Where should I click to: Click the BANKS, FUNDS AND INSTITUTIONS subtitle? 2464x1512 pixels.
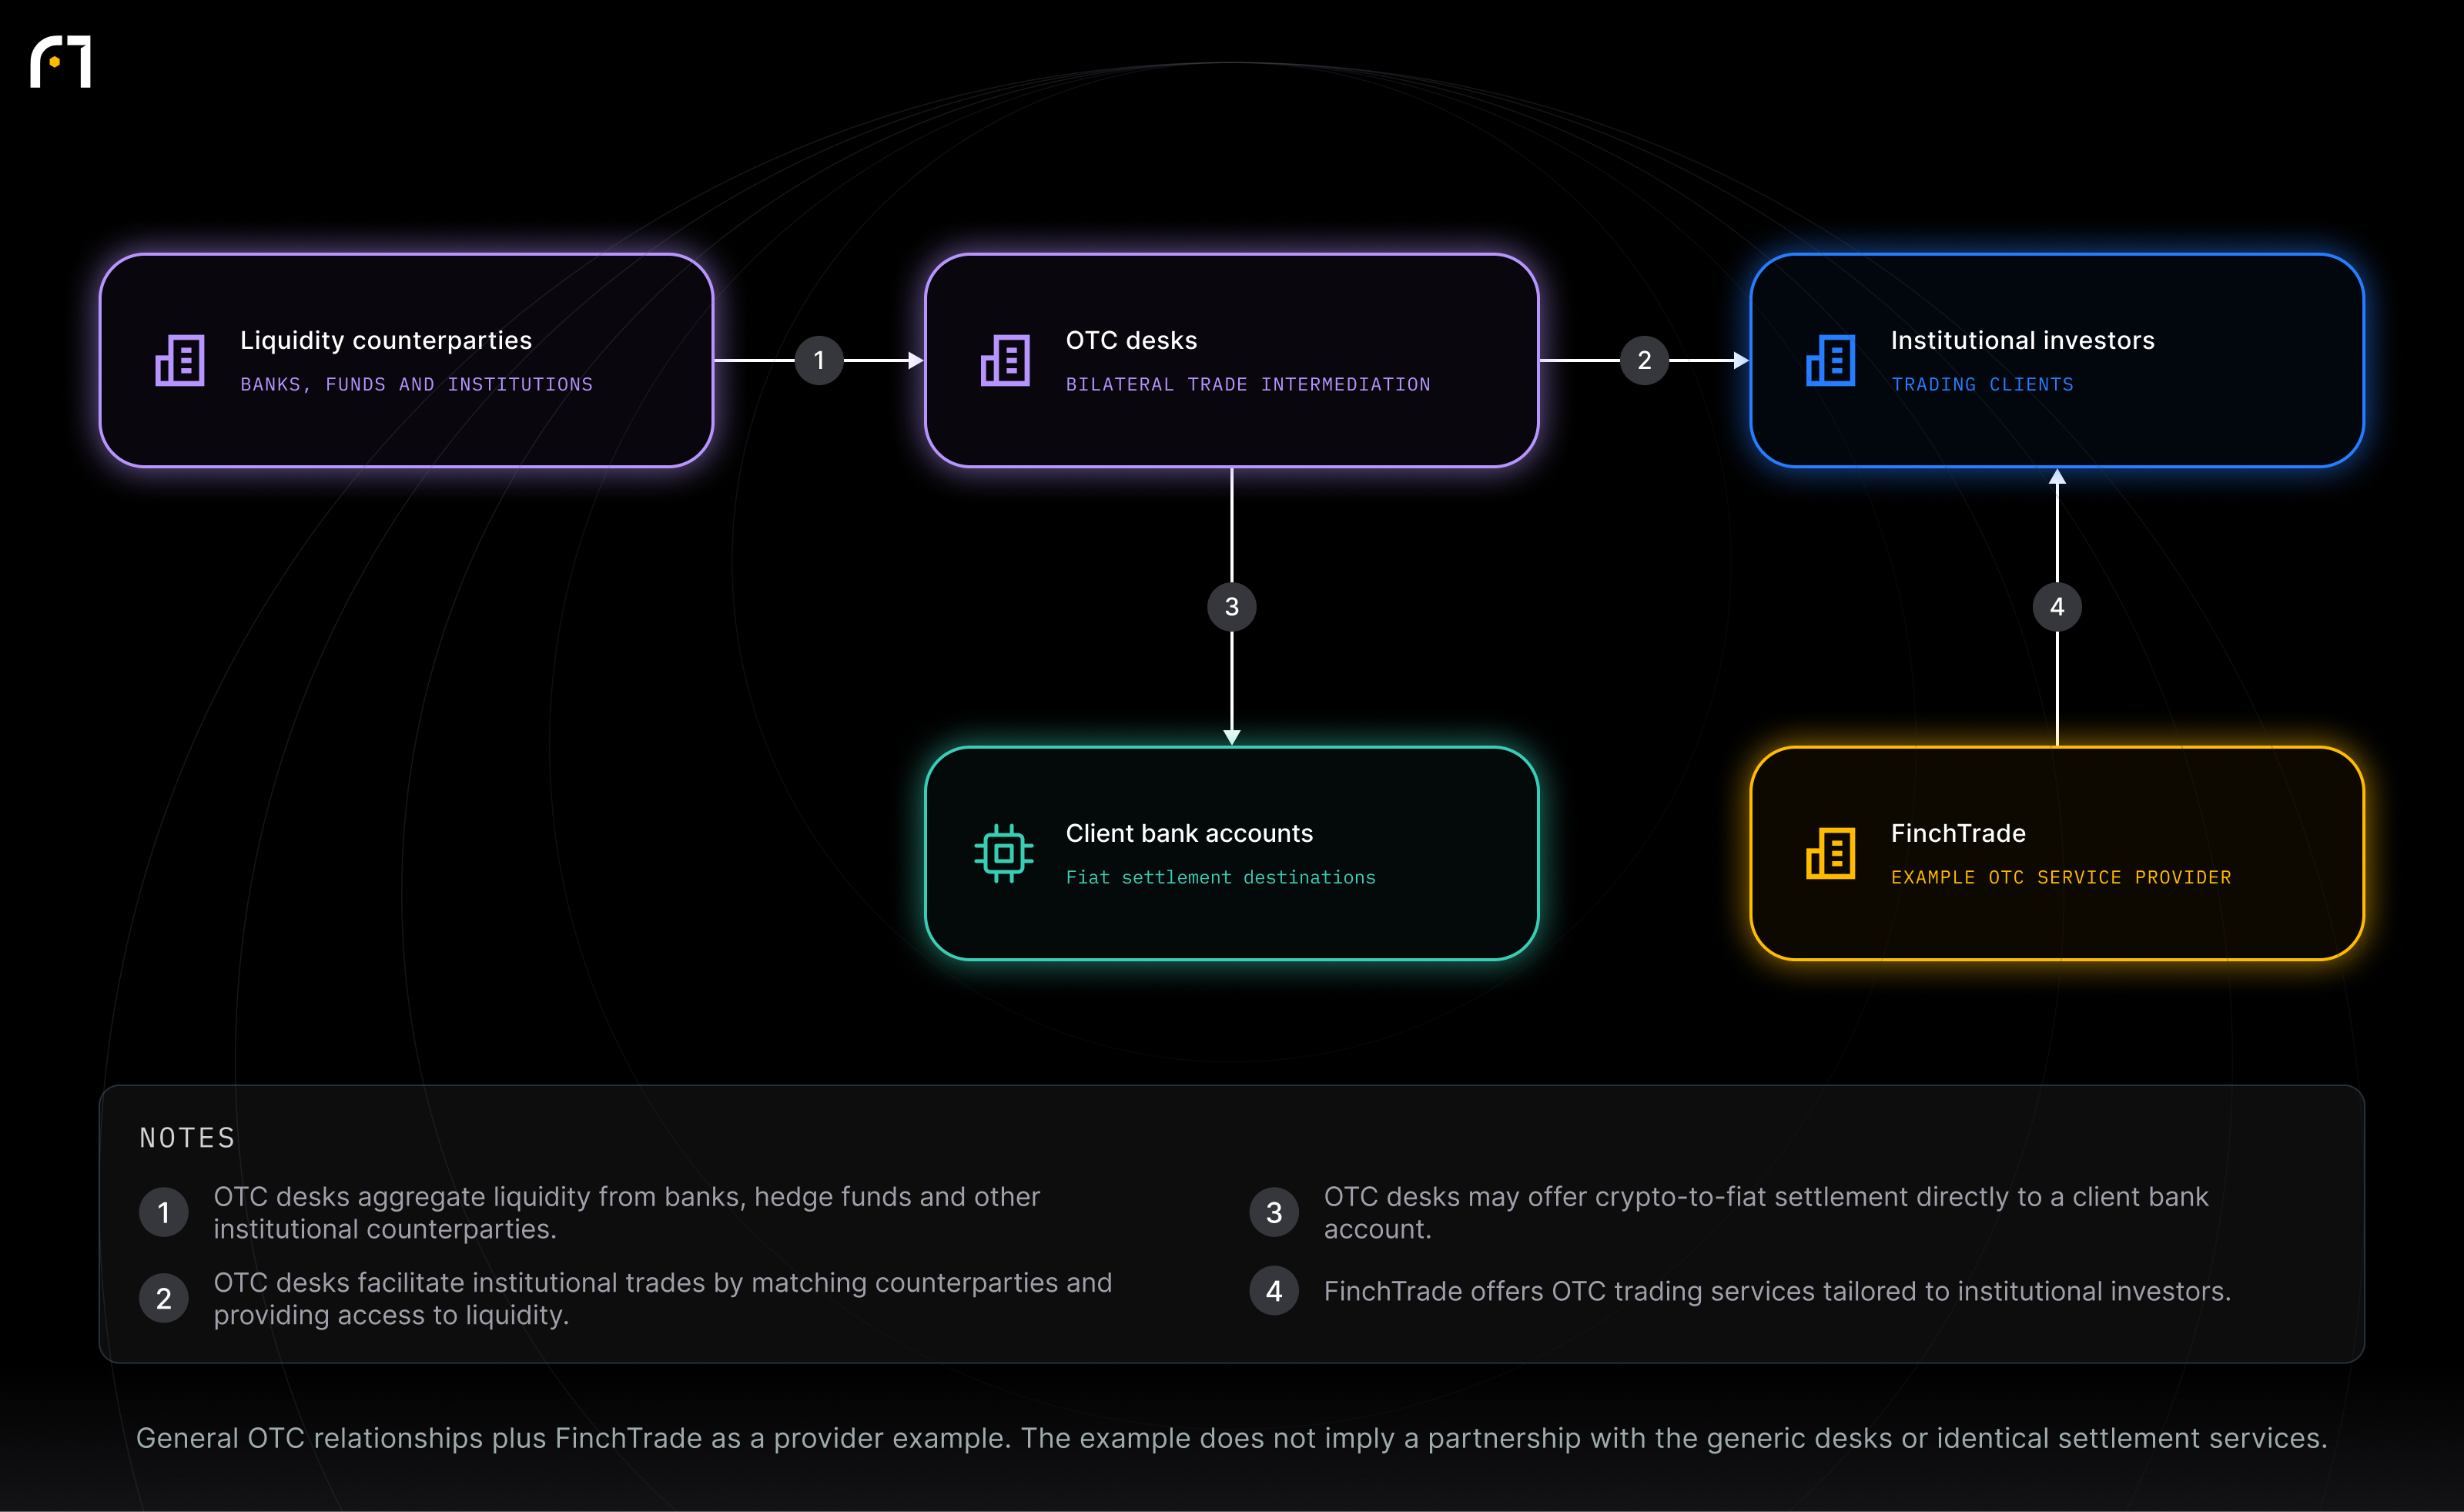point(416,384)
